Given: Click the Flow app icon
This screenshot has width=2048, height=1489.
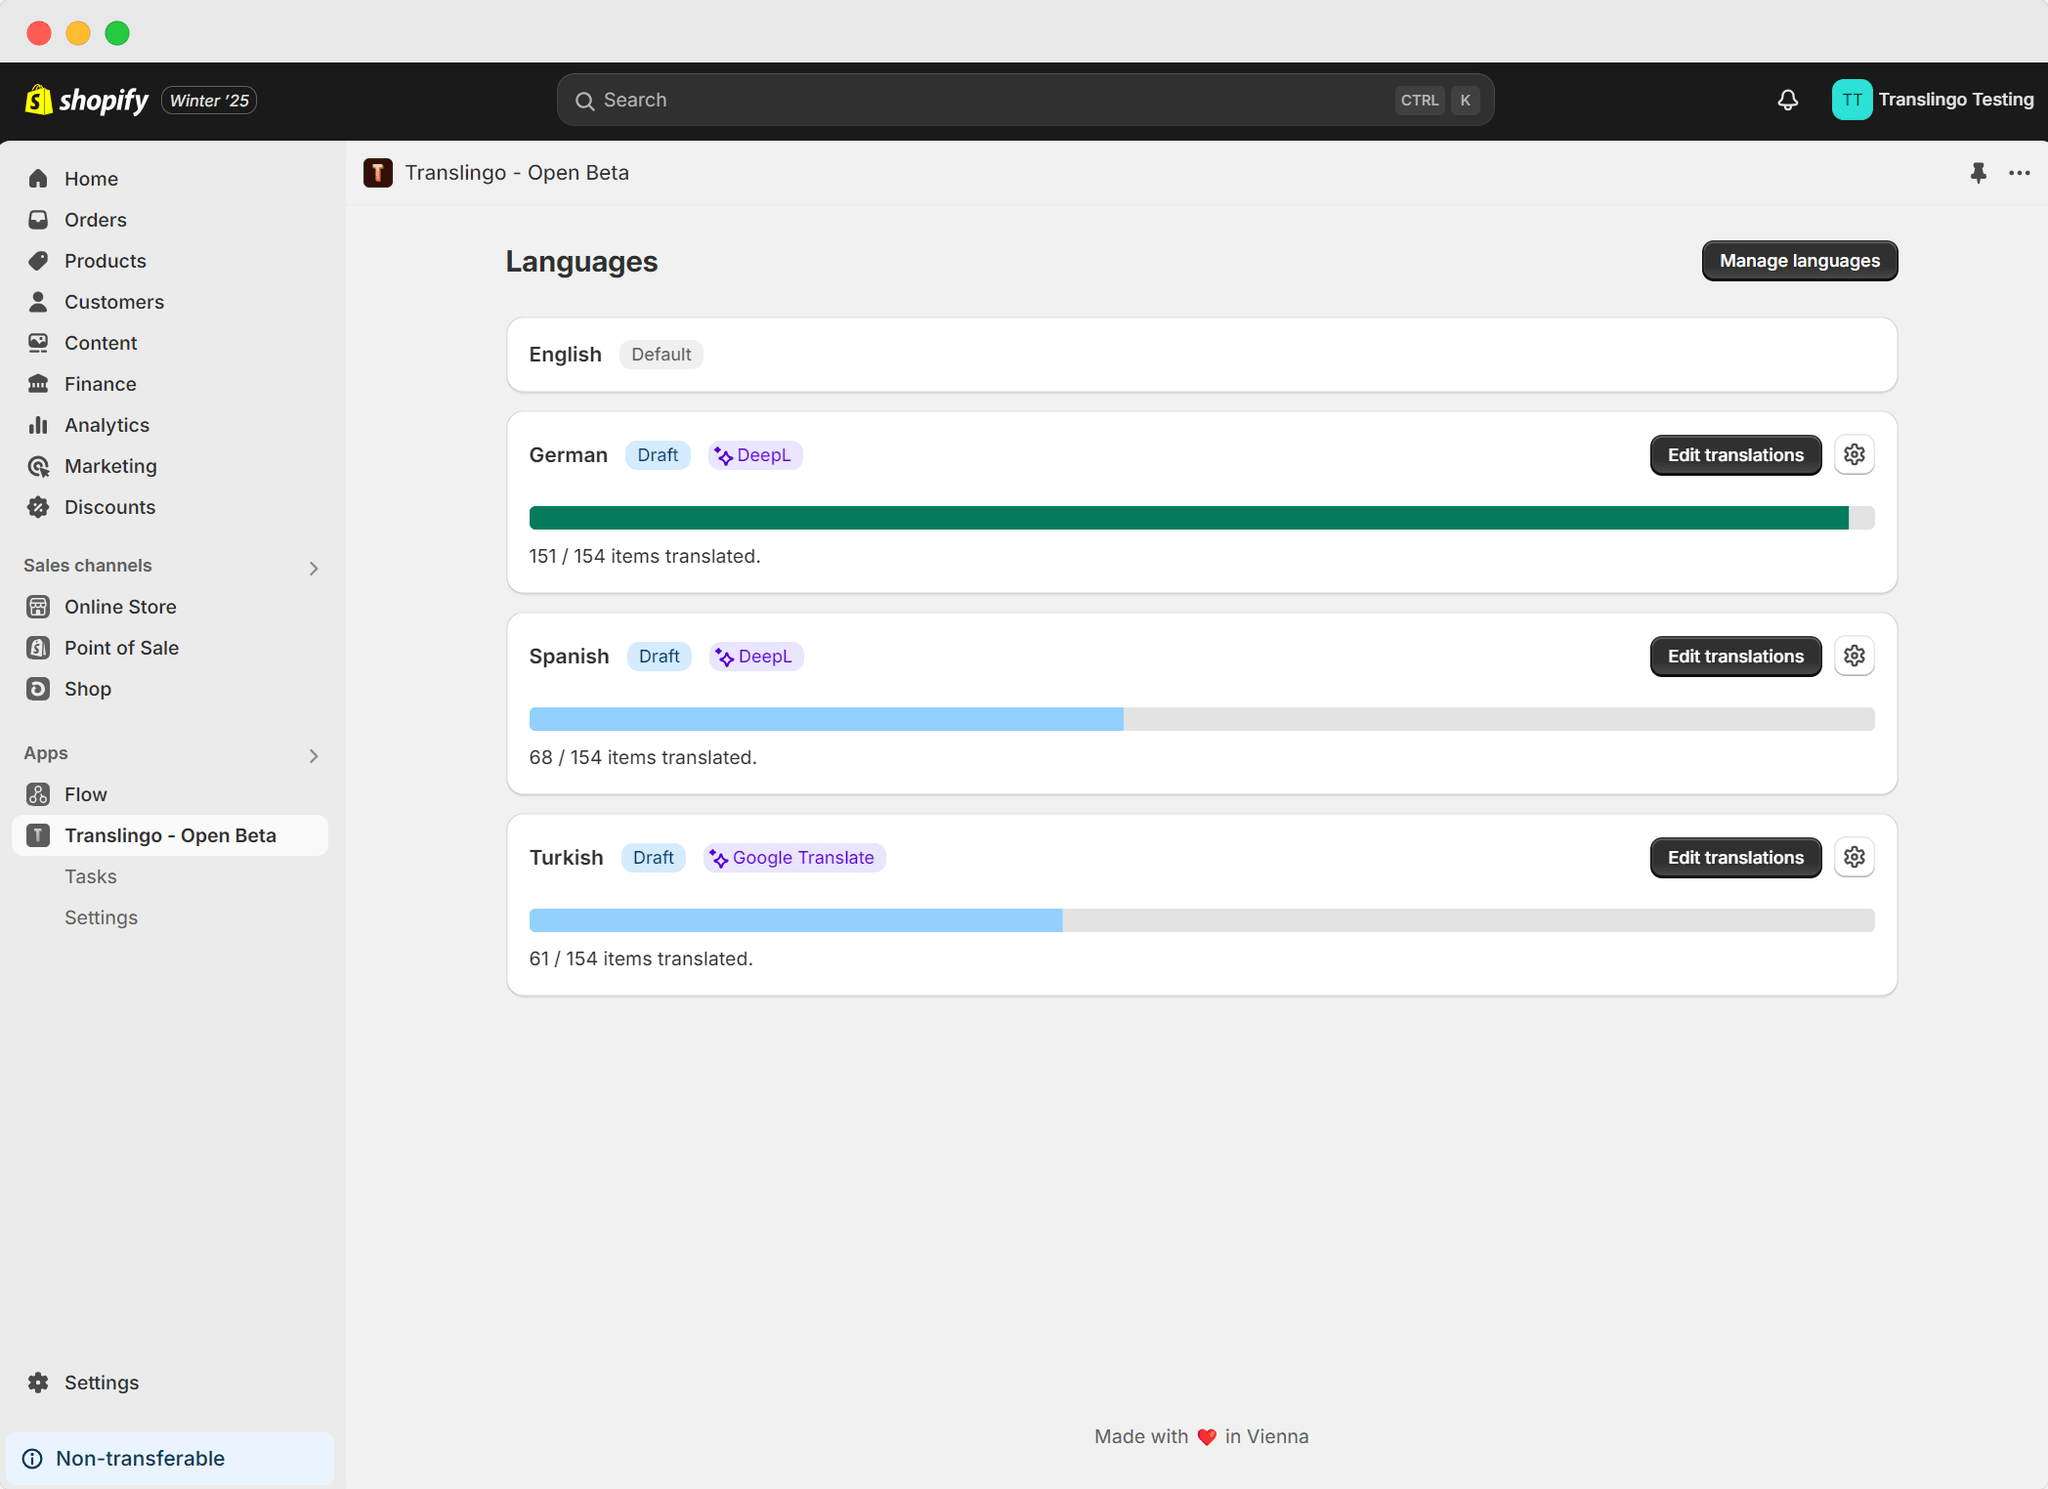Looking at the screenshot, I should [38, 794].
